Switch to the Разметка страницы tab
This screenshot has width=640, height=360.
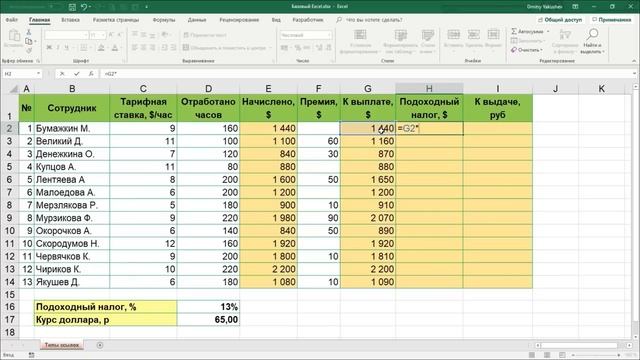[116, 20]
